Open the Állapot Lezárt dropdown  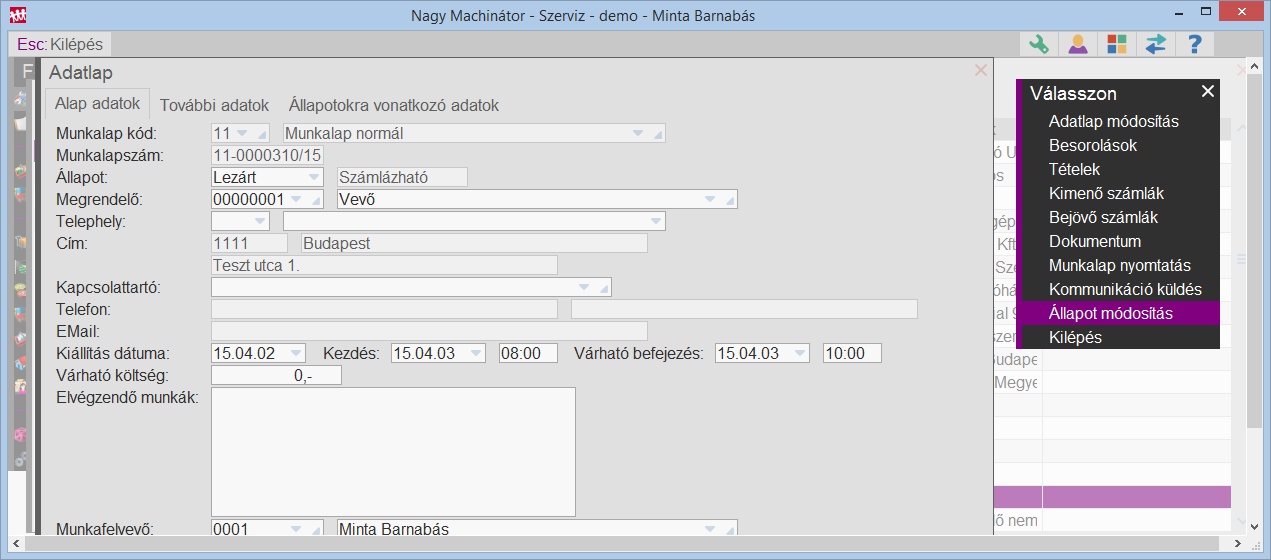[x=312, y=177]
